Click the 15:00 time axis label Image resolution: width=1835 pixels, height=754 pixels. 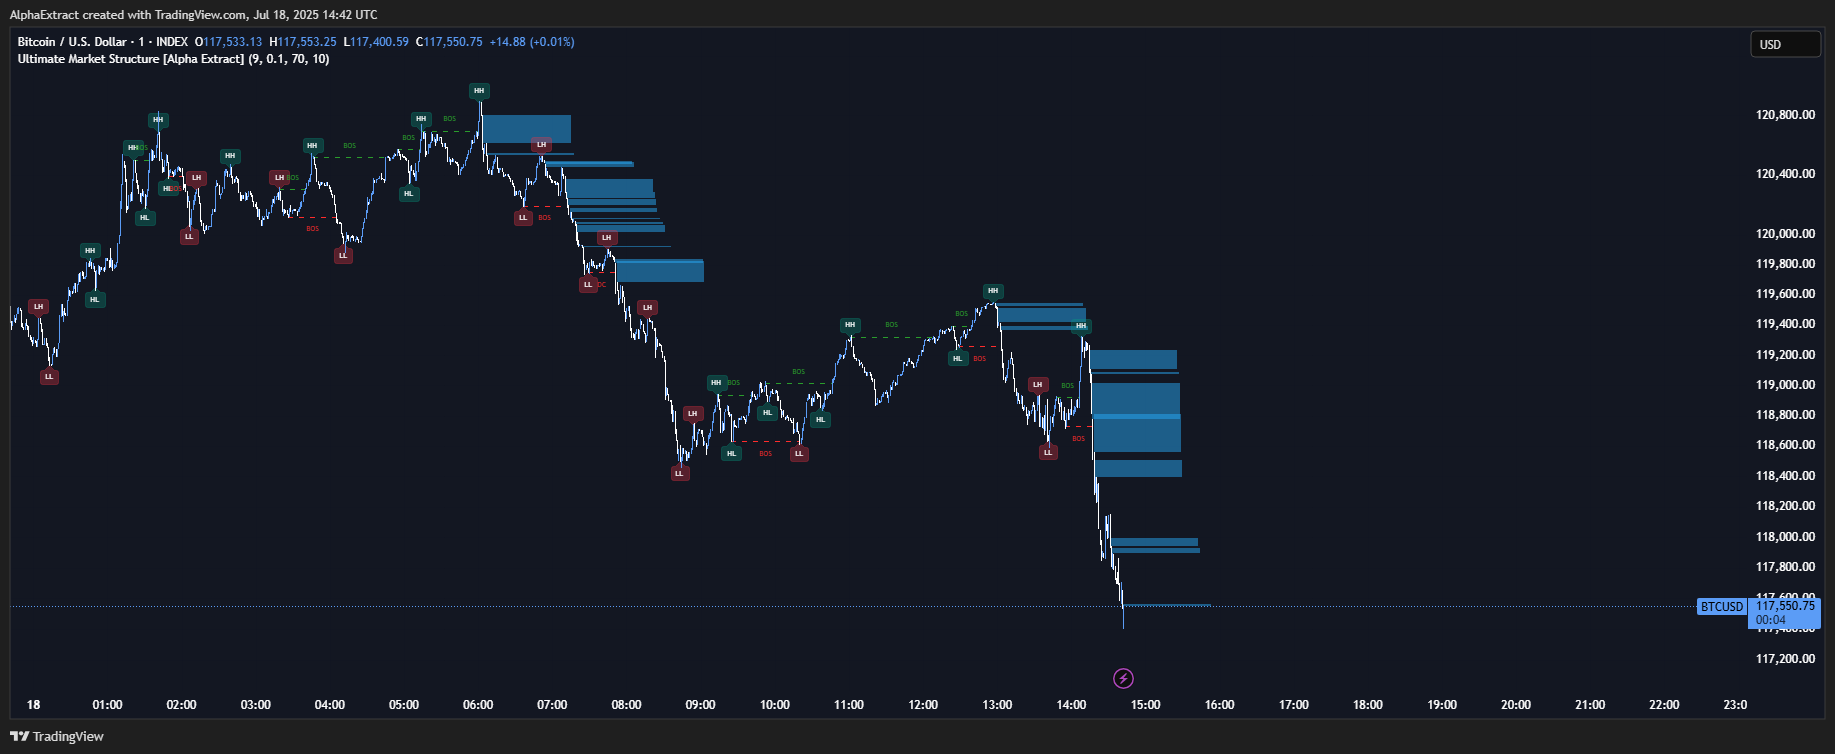point(1145,705)
